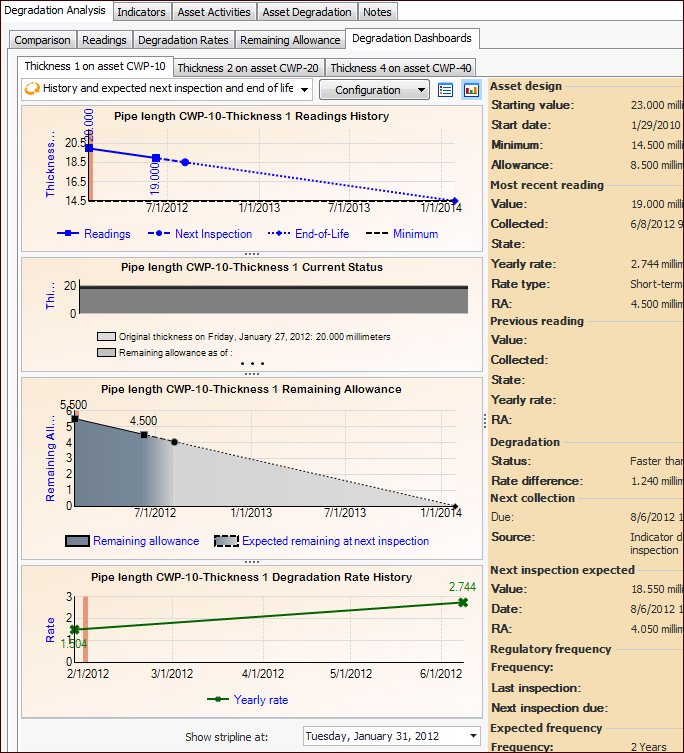Click Expected remaining at next inspection legend
The image size is (684, 753).
[x=322, y=541]
